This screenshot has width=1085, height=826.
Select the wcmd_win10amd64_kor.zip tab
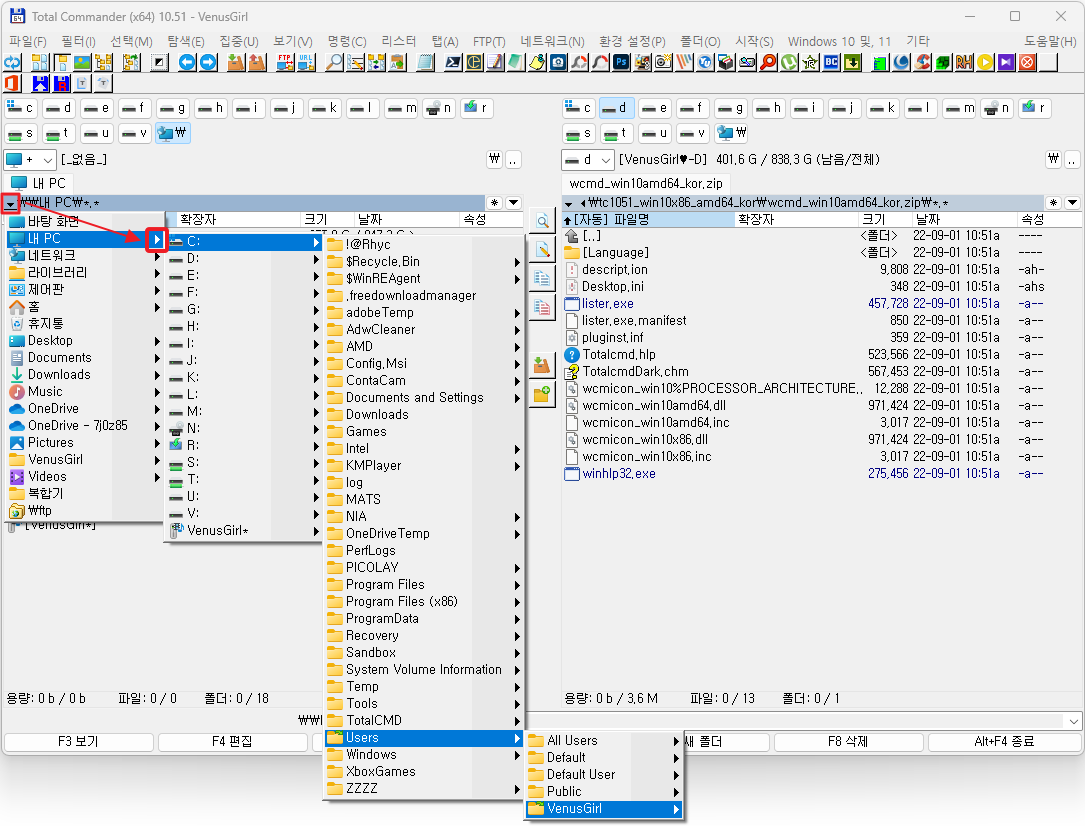click(646, 183)
